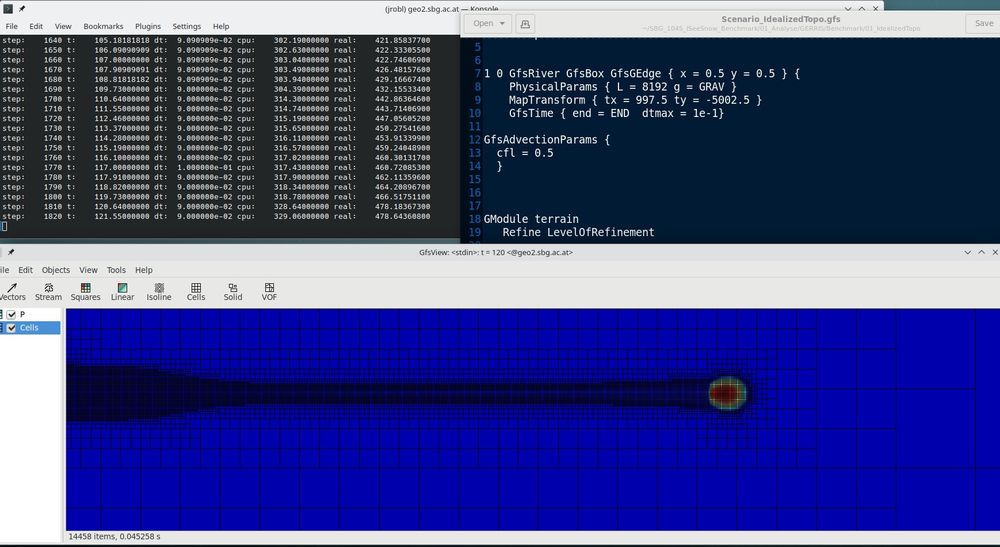Click the new document icon beside Open

525,24
